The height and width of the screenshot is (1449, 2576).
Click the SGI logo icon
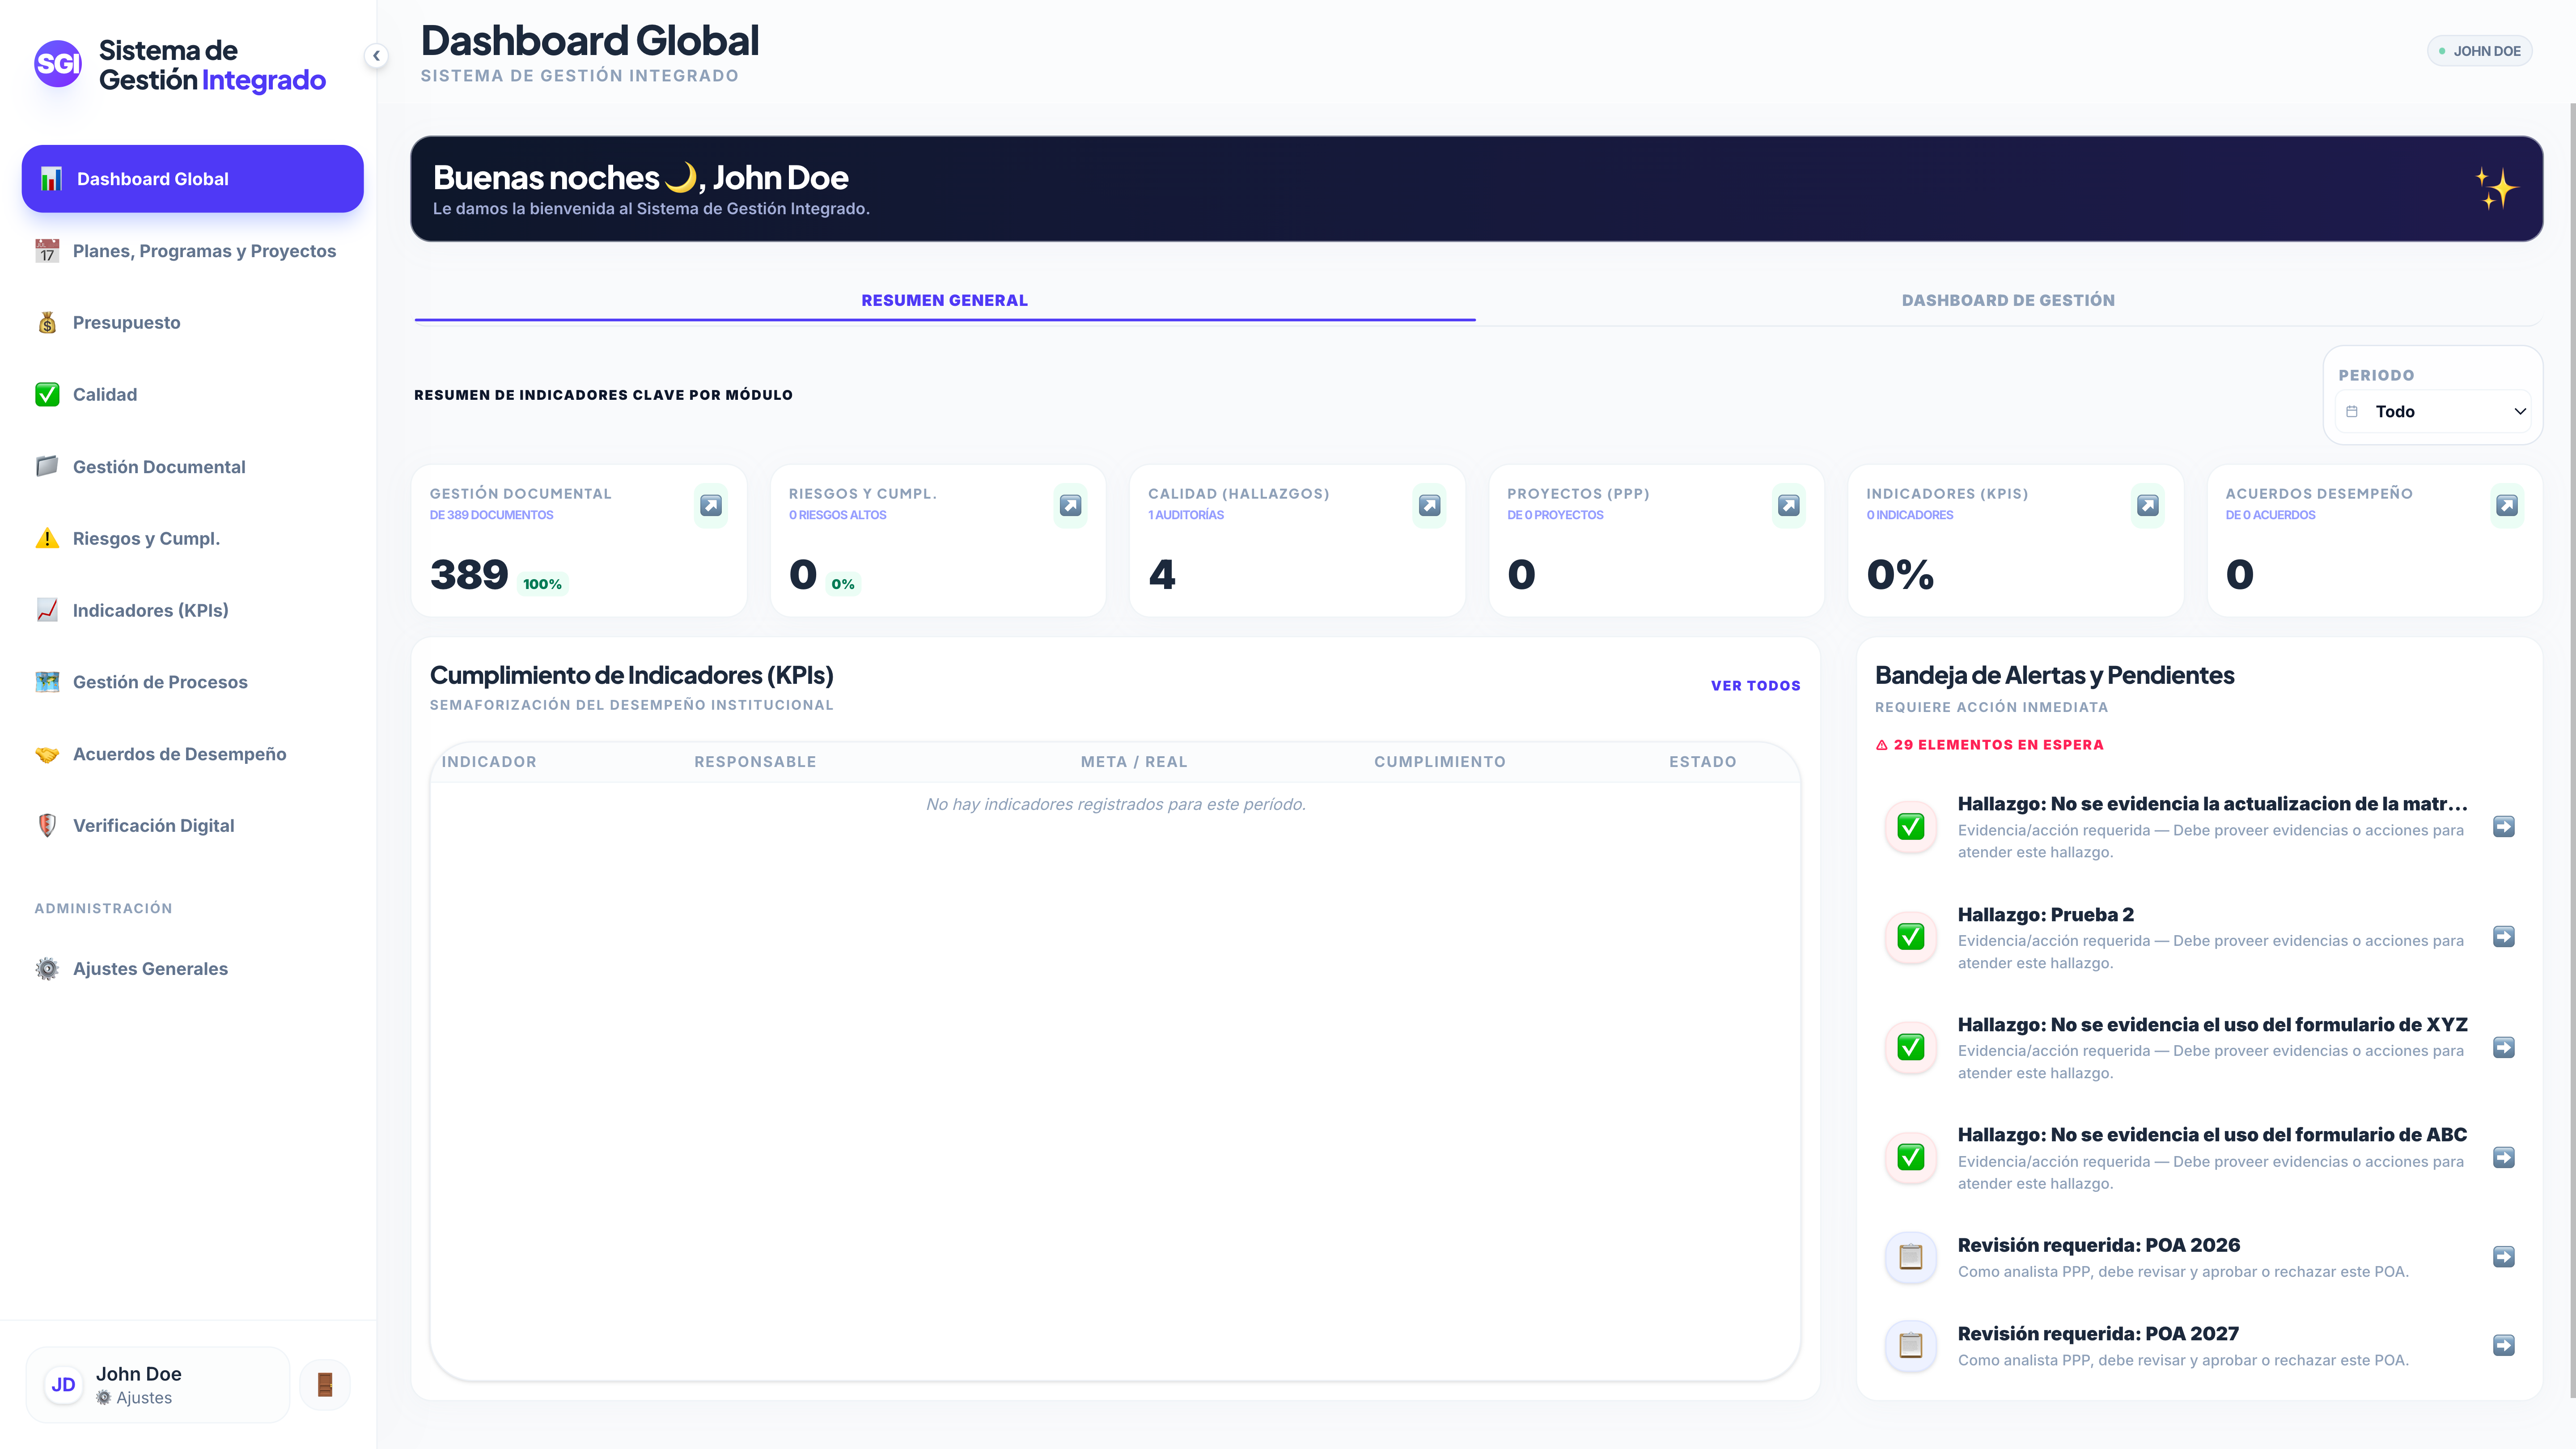[x=58, y=64]
